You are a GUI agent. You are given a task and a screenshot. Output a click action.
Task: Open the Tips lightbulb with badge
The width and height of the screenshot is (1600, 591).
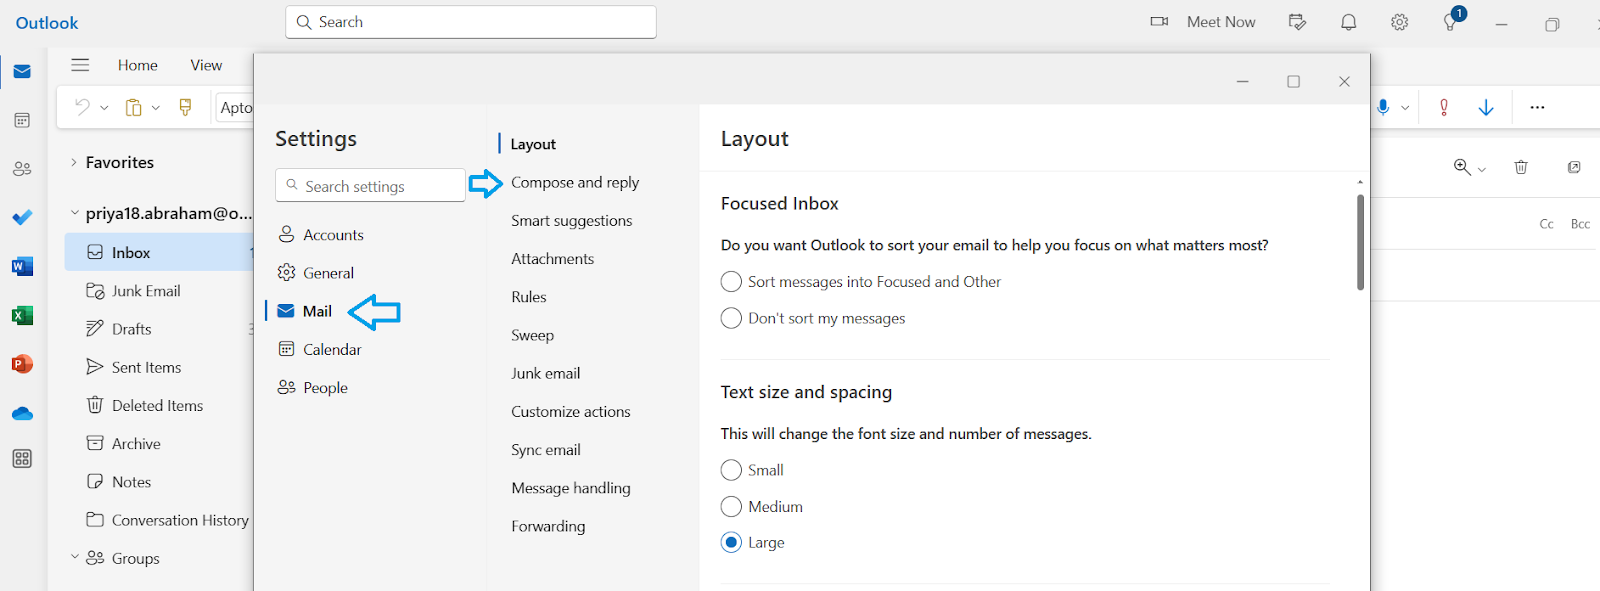point(1451,20)
